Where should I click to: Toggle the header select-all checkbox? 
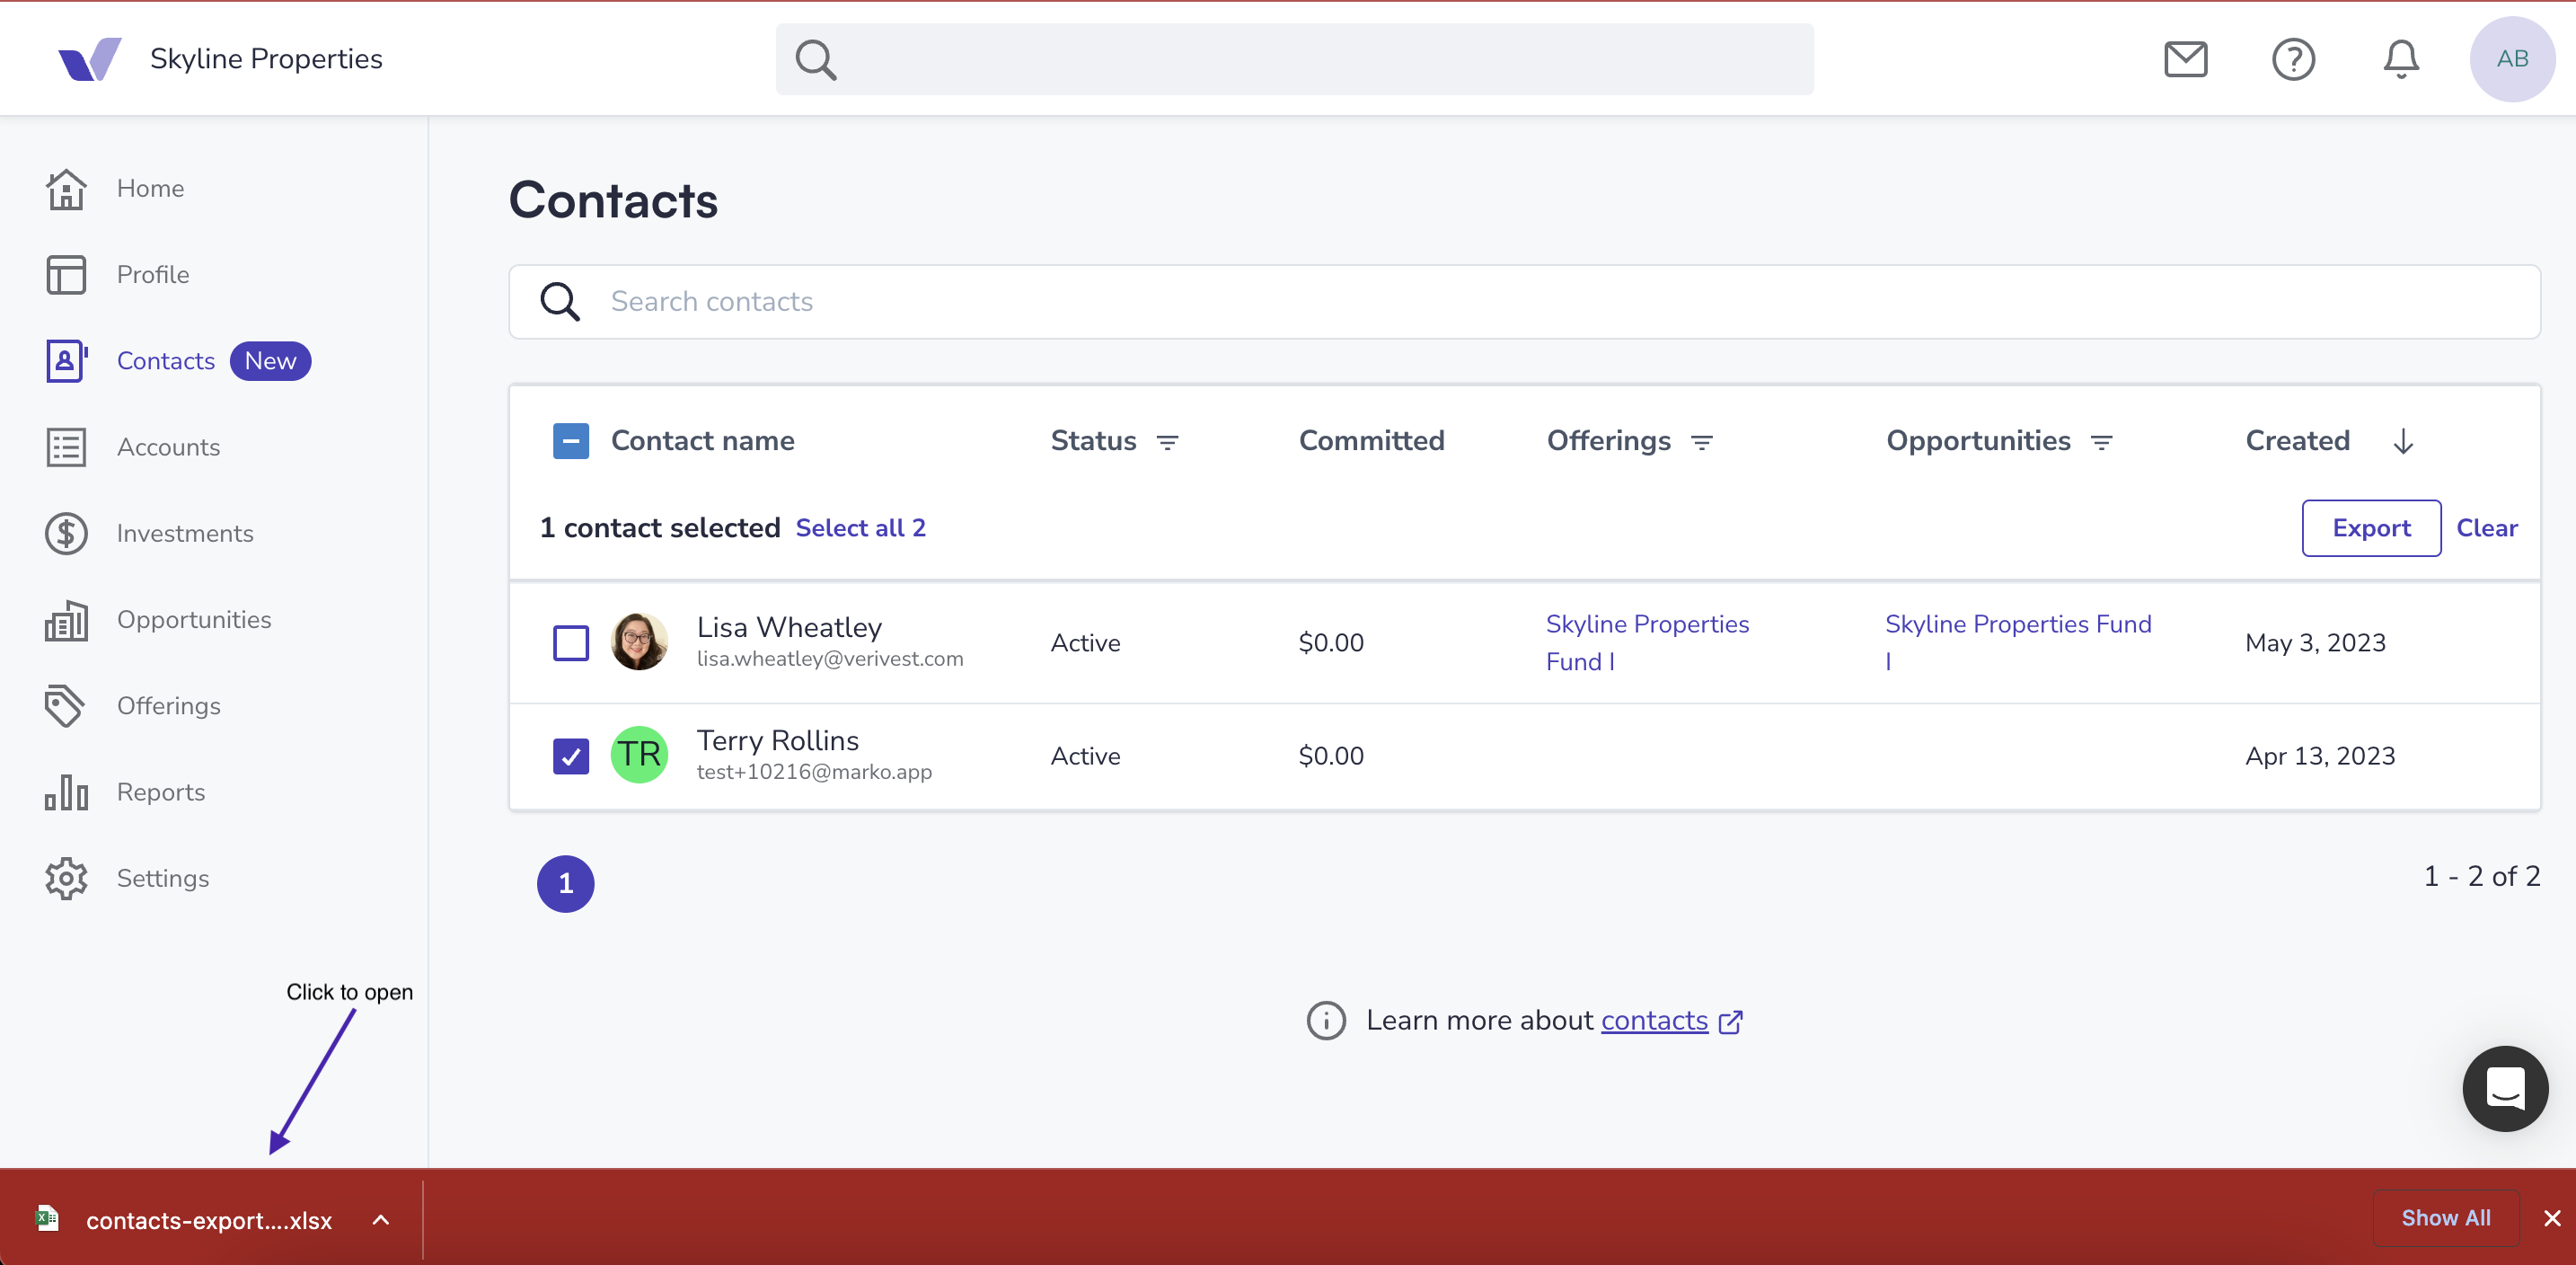pos(571,441)
